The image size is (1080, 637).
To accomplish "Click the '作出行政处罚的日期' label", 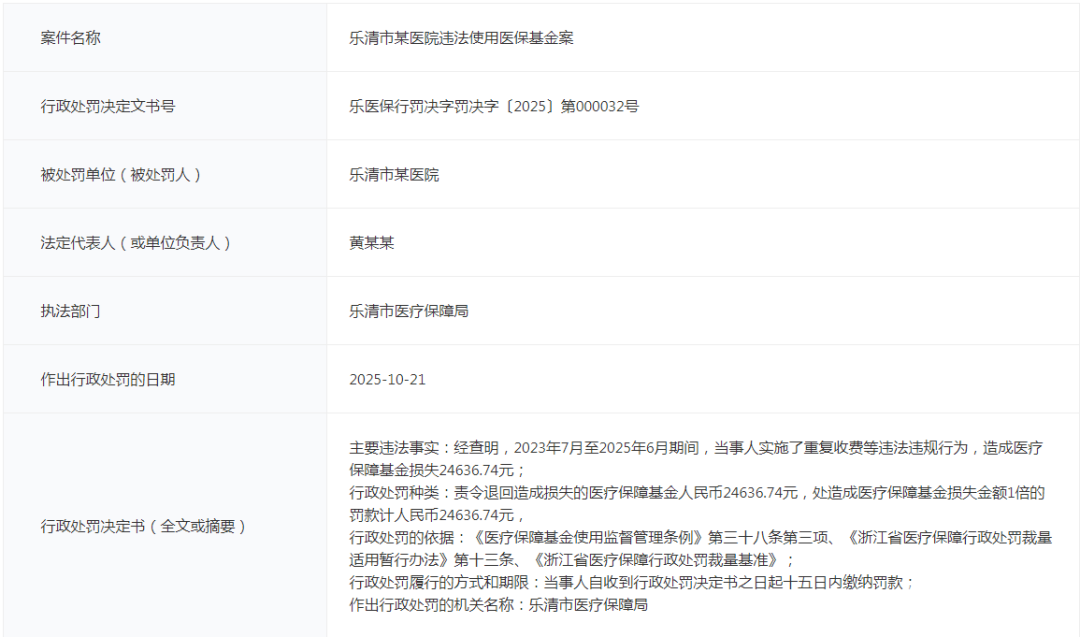I will click(x=108, y=380).
